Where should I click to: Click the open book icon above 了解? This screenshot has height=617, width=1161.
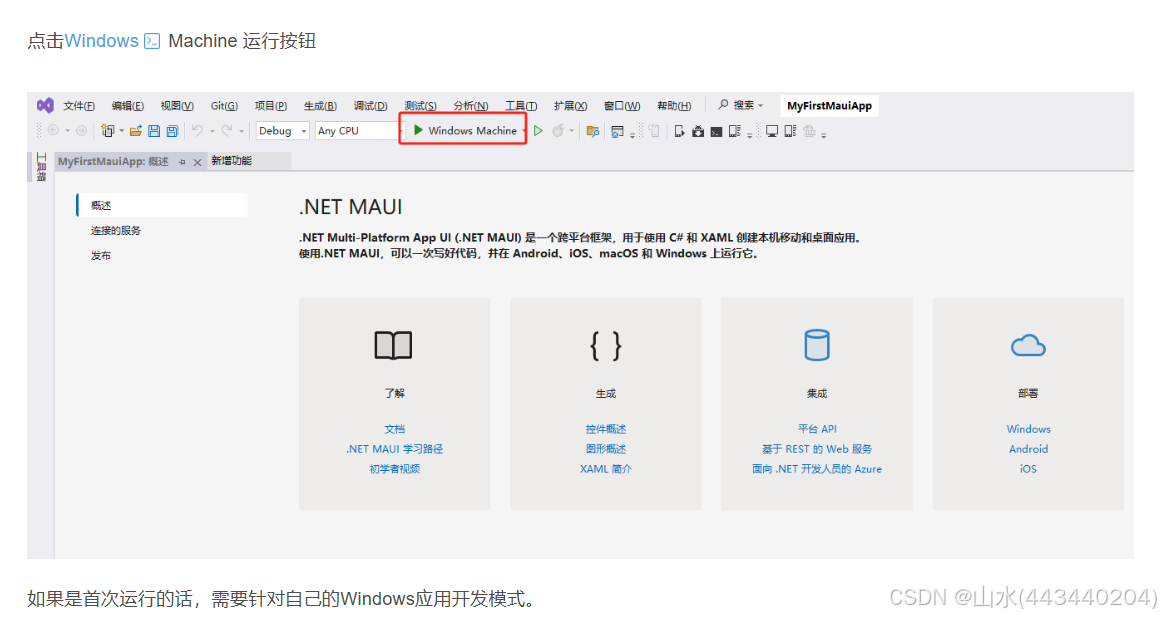tap(393, 345)
